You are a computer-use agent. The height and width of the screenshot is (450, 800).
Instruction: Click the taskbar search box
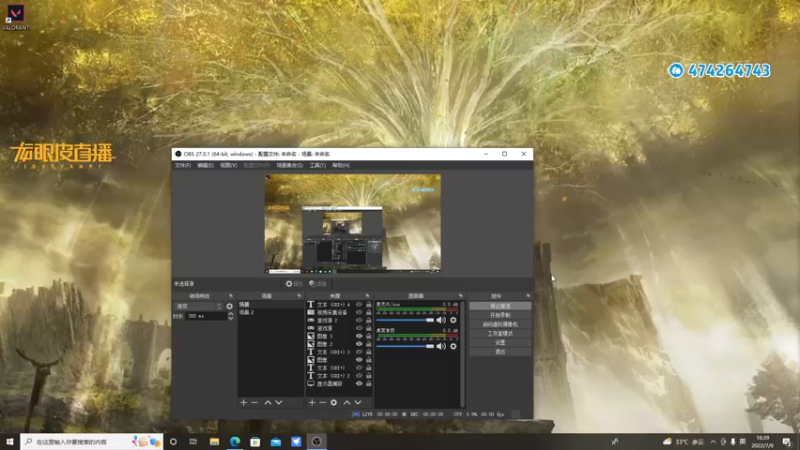click(x=92, y=441)
